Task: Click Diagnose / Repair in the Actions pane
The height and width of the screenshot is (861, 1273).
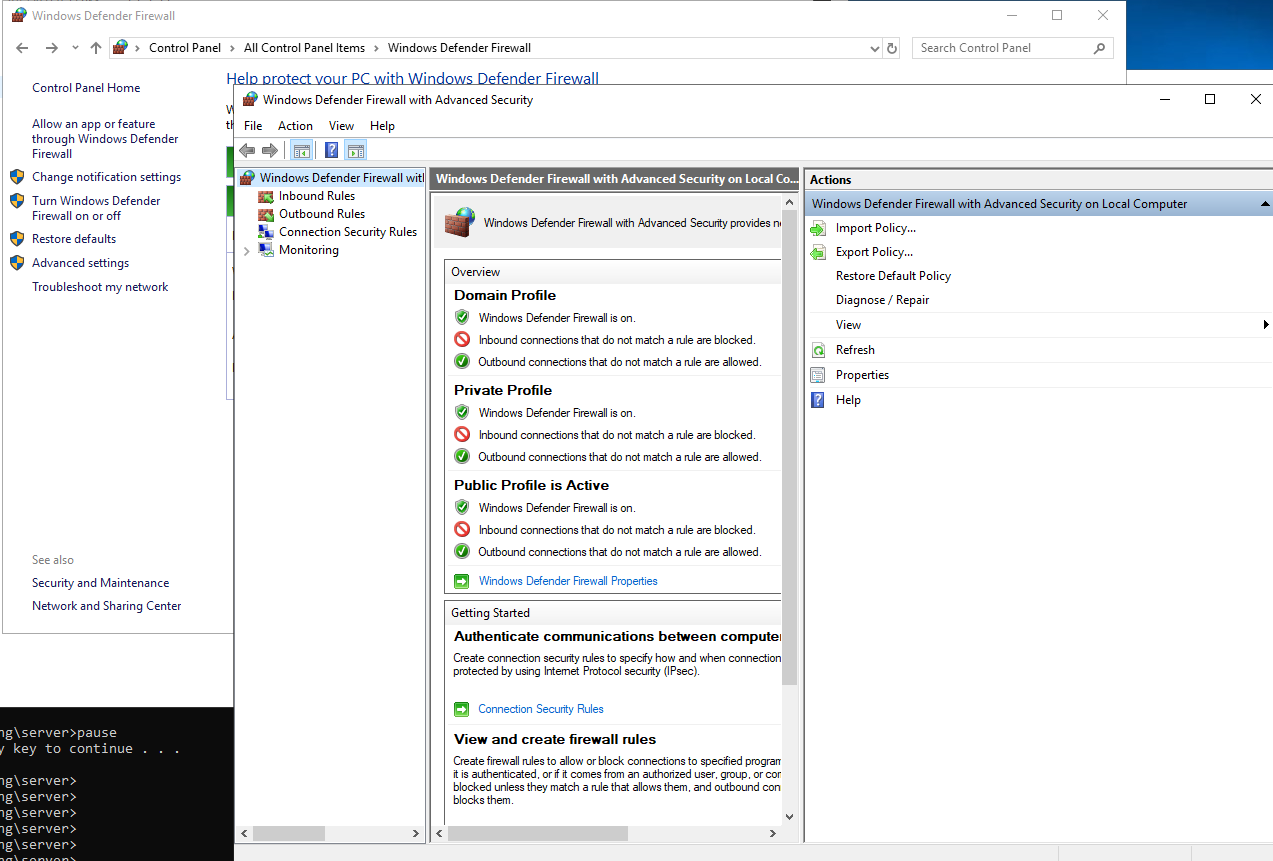Action: click(x=882, y=300)
